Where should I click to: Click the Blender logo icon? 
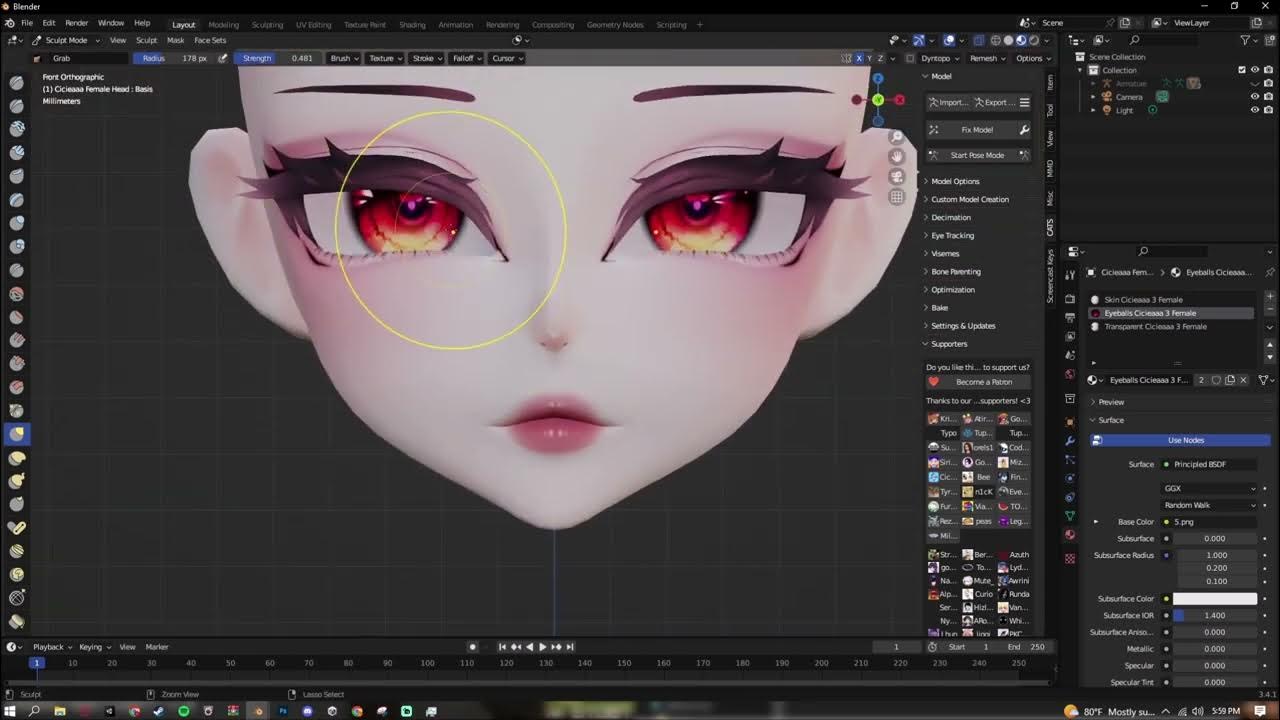pos(9,23)
